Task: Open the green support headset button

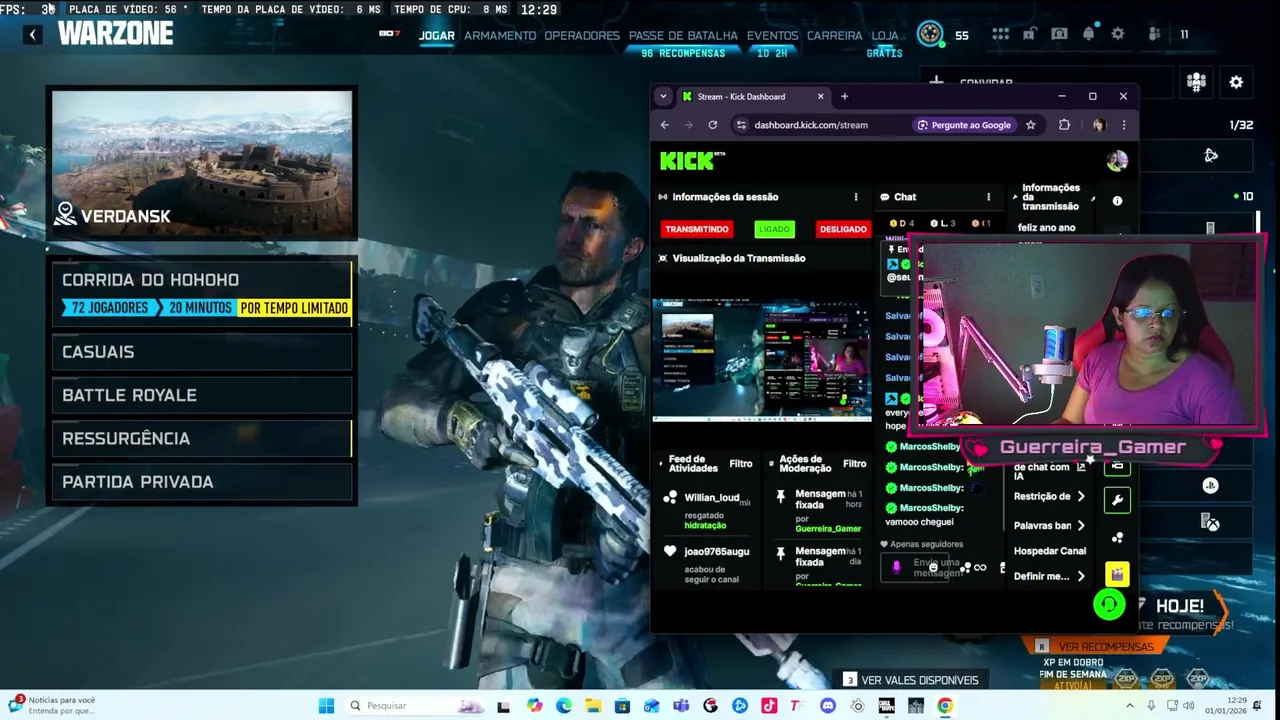Action: (1109, 604)
